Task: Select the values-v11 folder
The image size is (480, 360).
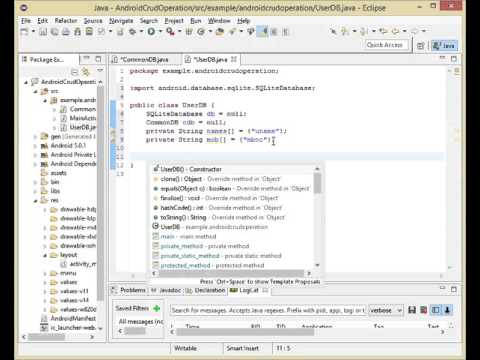Action: (69, 291)
